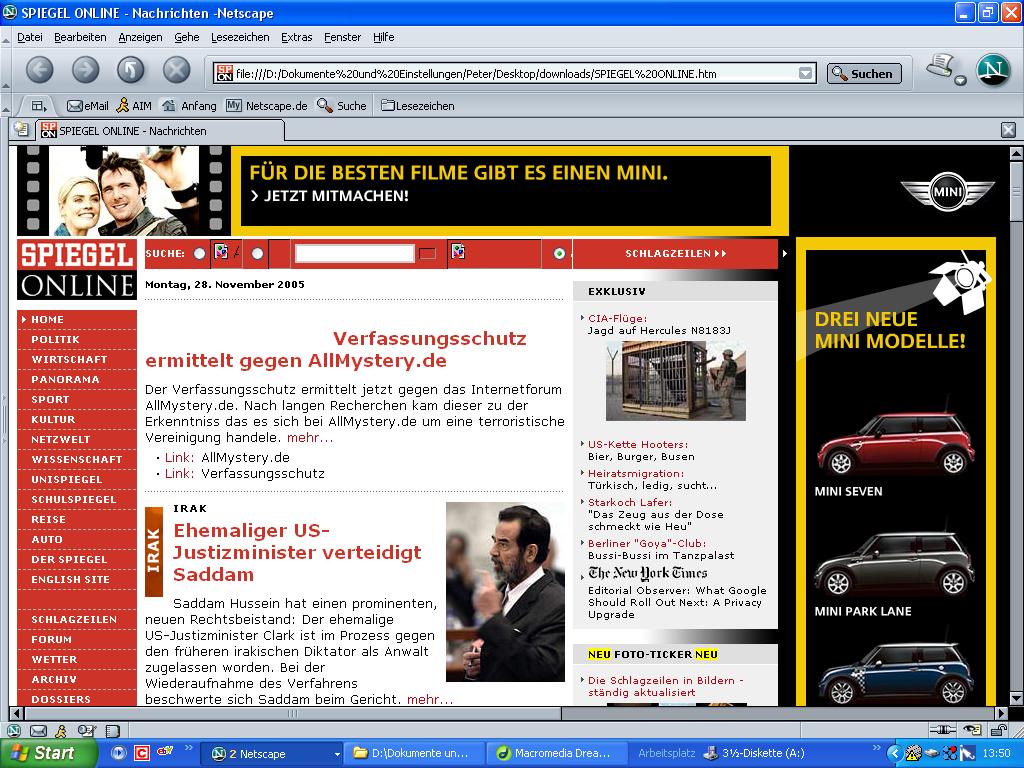Click the Print icon in the toolbar
This screenshot has width=1024, height=768.
coord(940,67)
